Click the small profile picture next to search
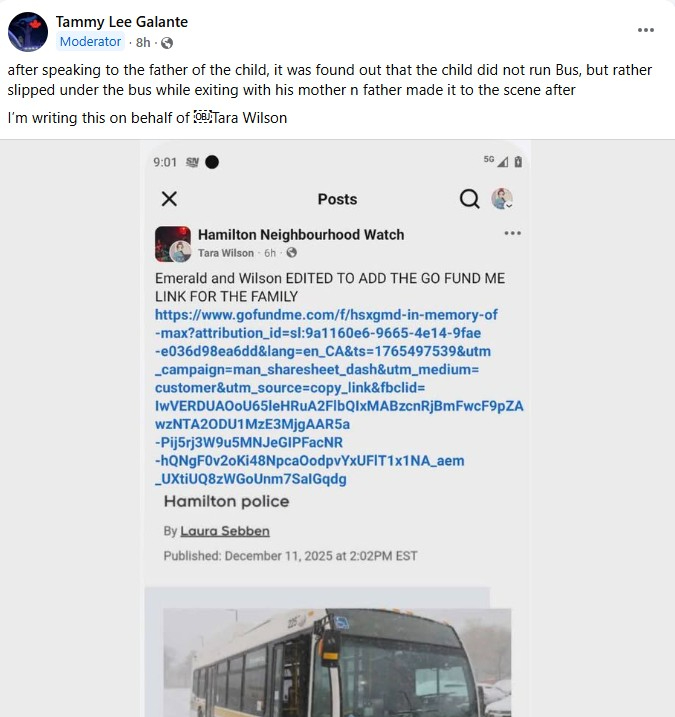This screenshot has width=675, height=717. (x=502, y=199)
